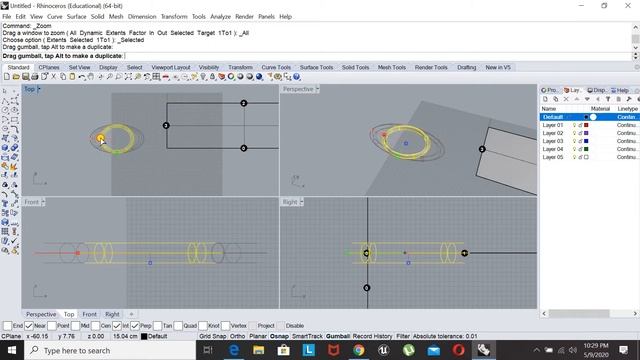Click the New layer icon in the Layers panel
Viewport: 640px width, 360px height.
(x=545, y=99)
